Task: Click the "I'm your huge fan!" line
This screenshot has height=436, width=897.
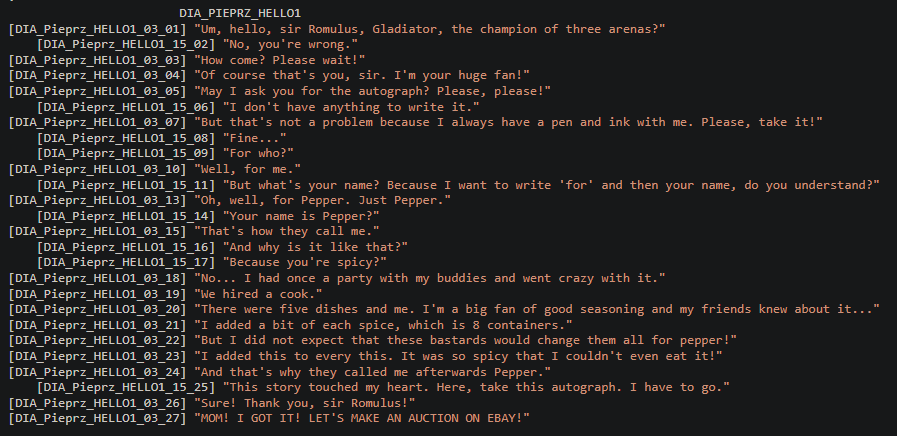Action: pos(362,76)
